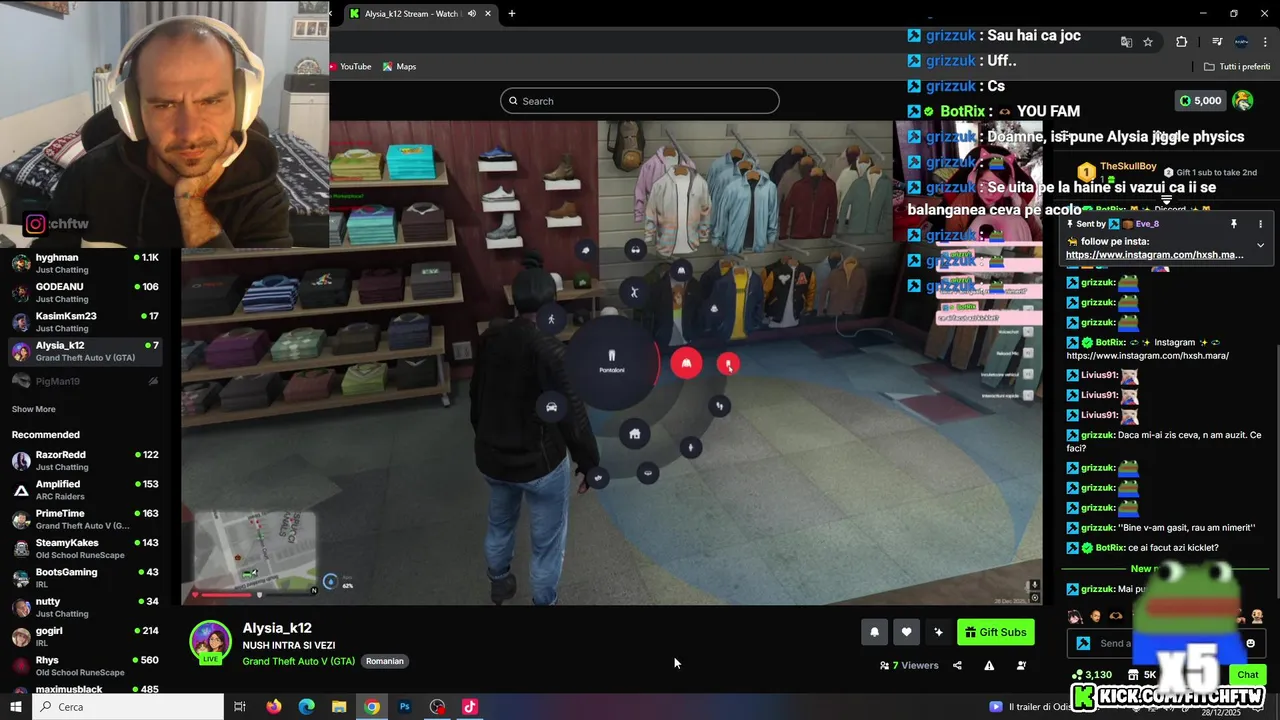Image resolution: width=1280 pixels, height=720 pixels.
Task: Open the SteamyKakes Old School RuneScape channel
Action: tap(86, 549)
